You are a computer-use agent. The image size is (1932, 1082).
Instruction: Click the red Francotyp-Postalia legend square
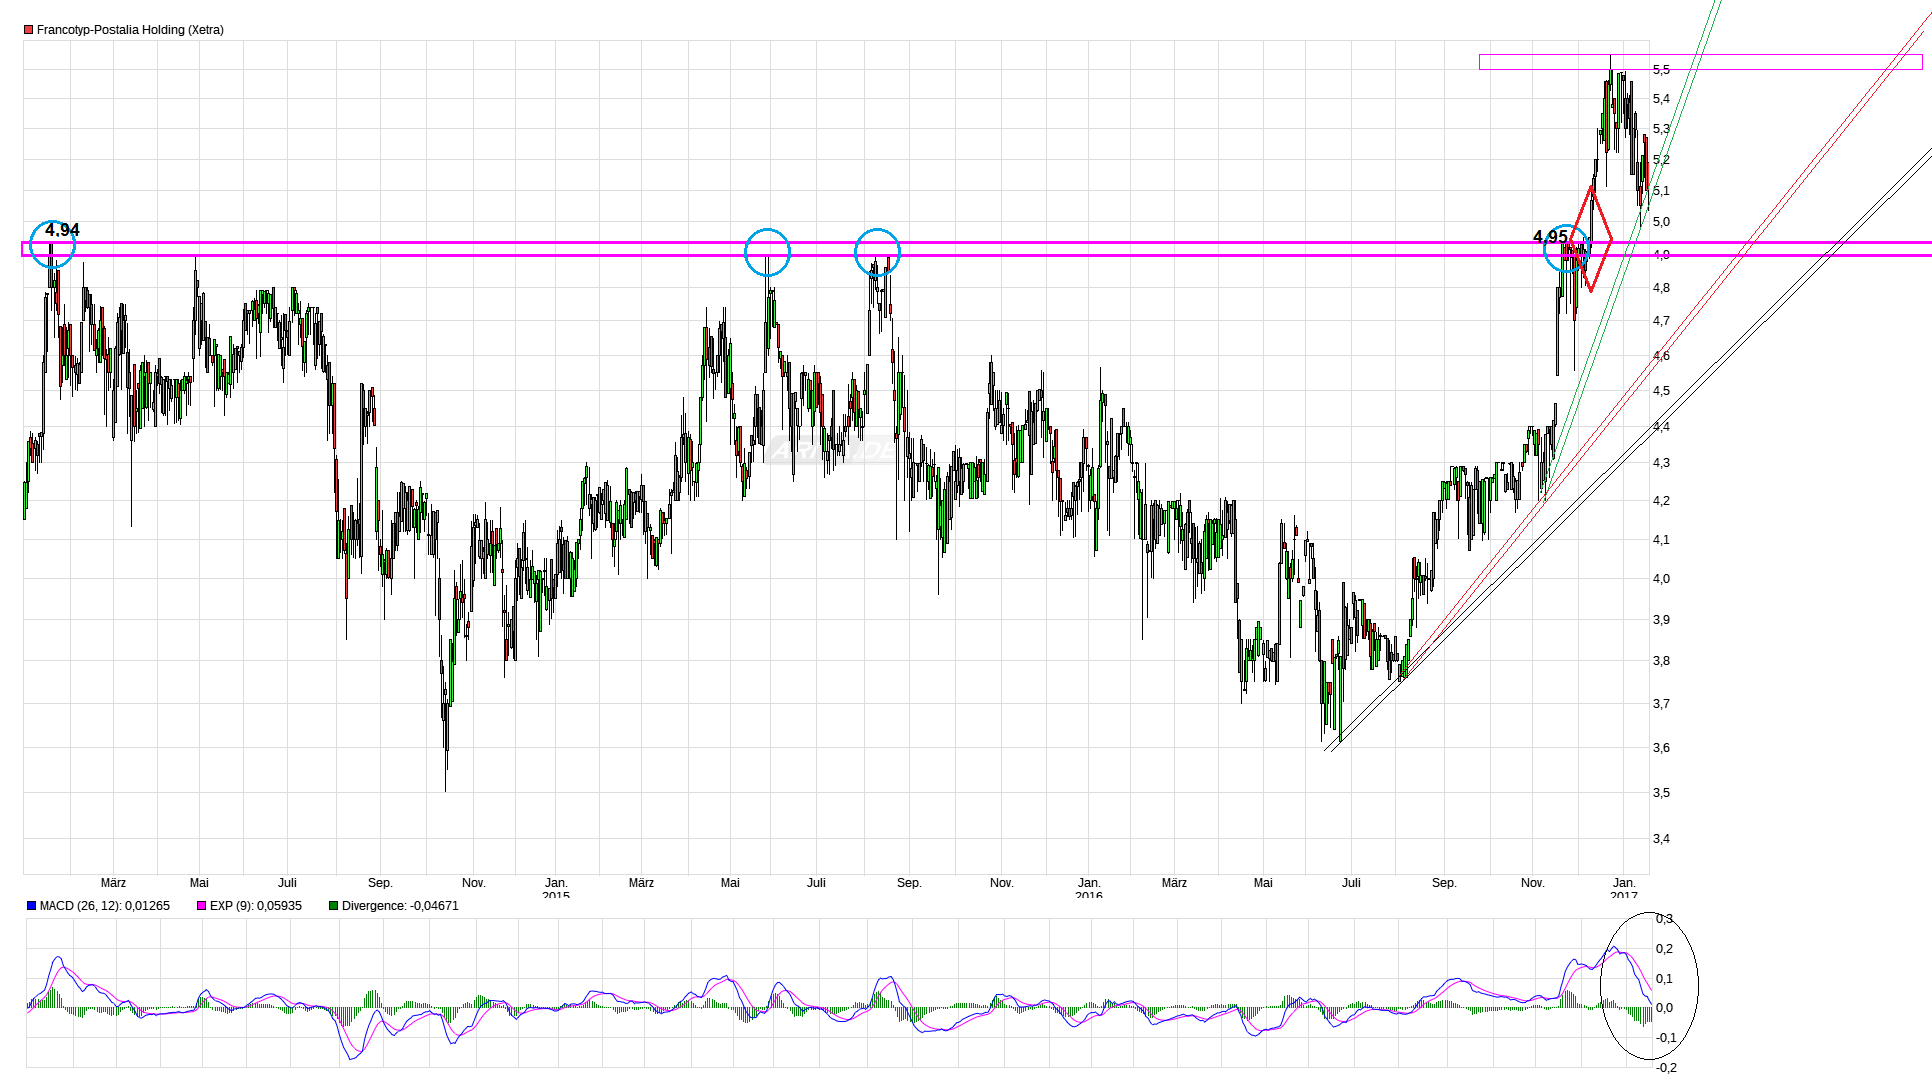click(x=29, y=30)
